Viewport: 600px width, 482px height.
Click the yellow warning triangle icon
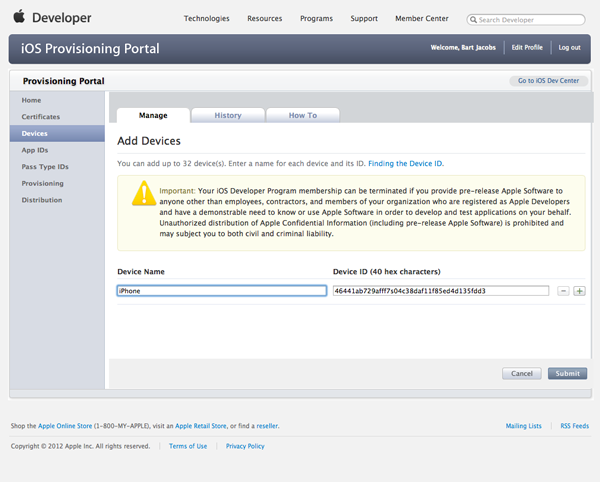pyautogui.click(x=144, y=193)
